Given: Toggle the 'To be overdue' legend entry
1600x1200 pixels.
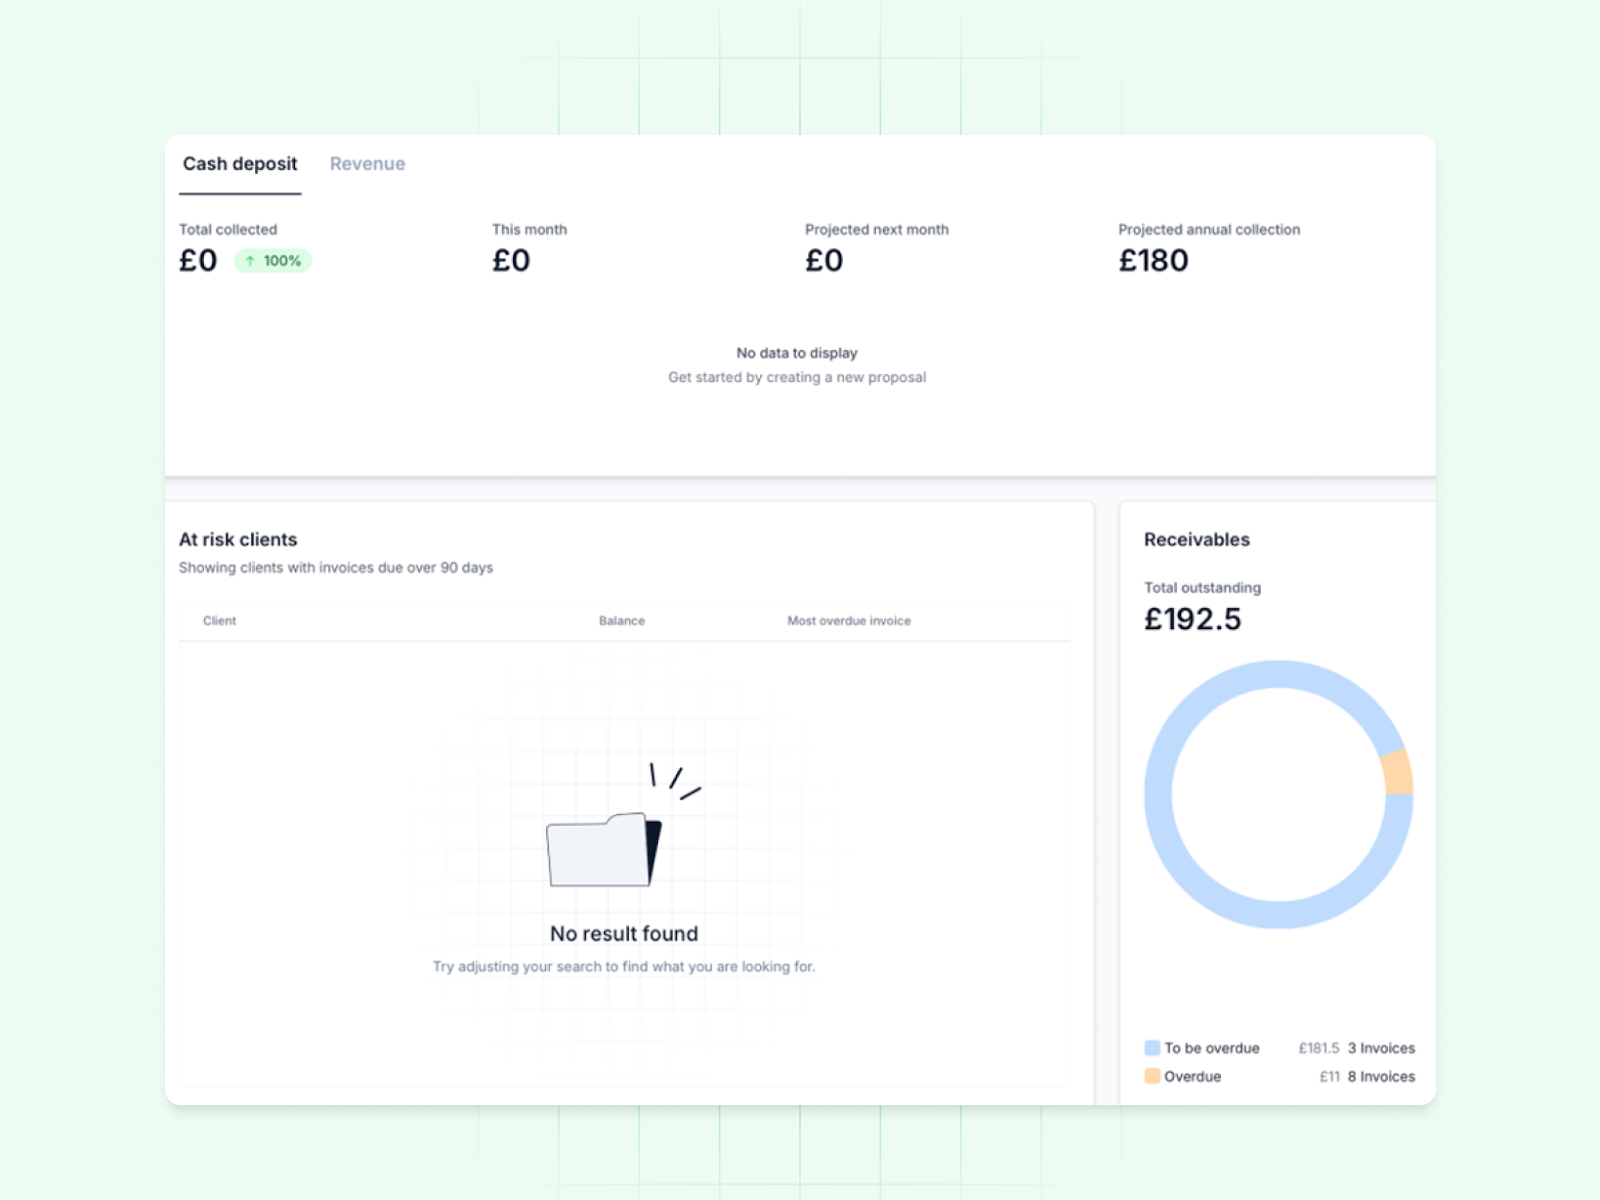Looking at the screenshot, I should click(x=1211, y=1047).
